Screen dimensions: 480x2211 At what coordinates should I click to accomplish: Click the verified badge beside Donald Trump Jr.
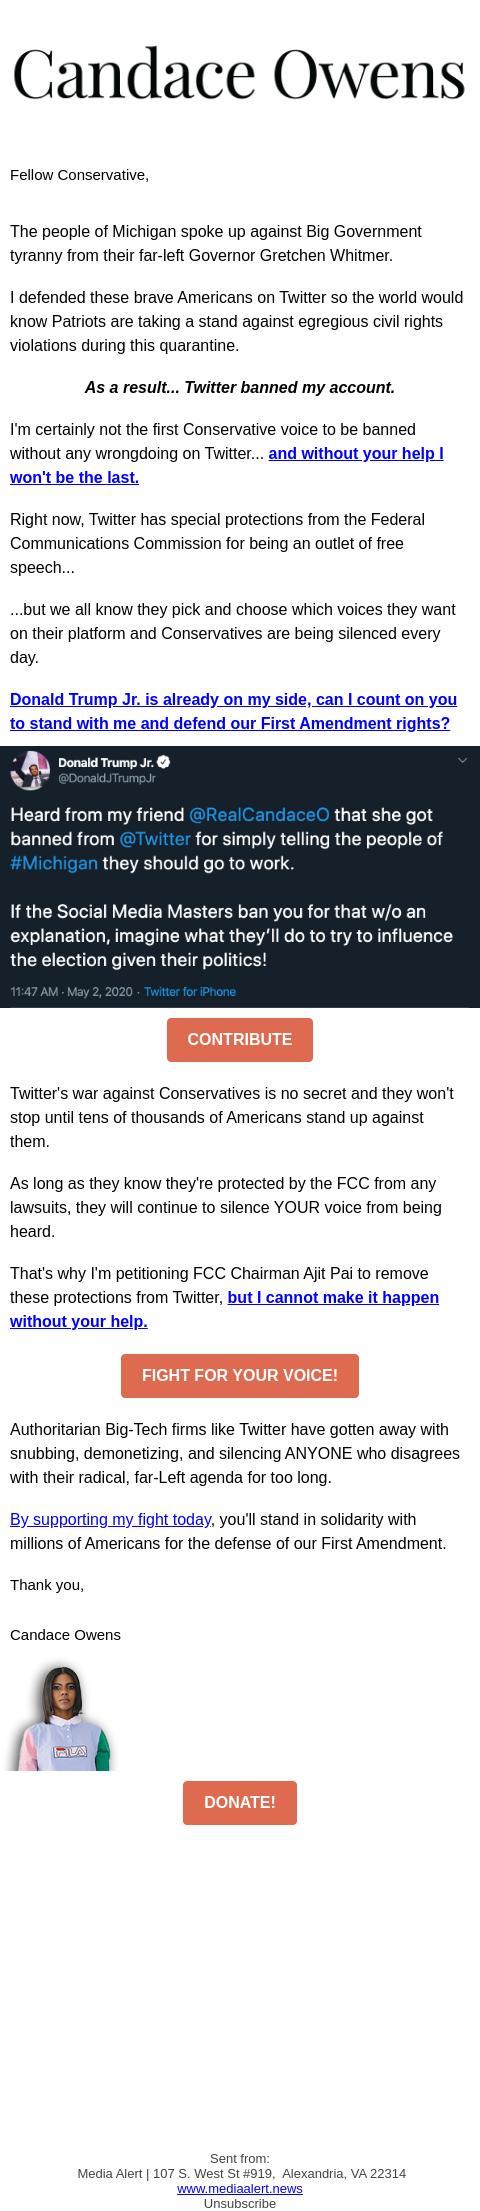164,762
